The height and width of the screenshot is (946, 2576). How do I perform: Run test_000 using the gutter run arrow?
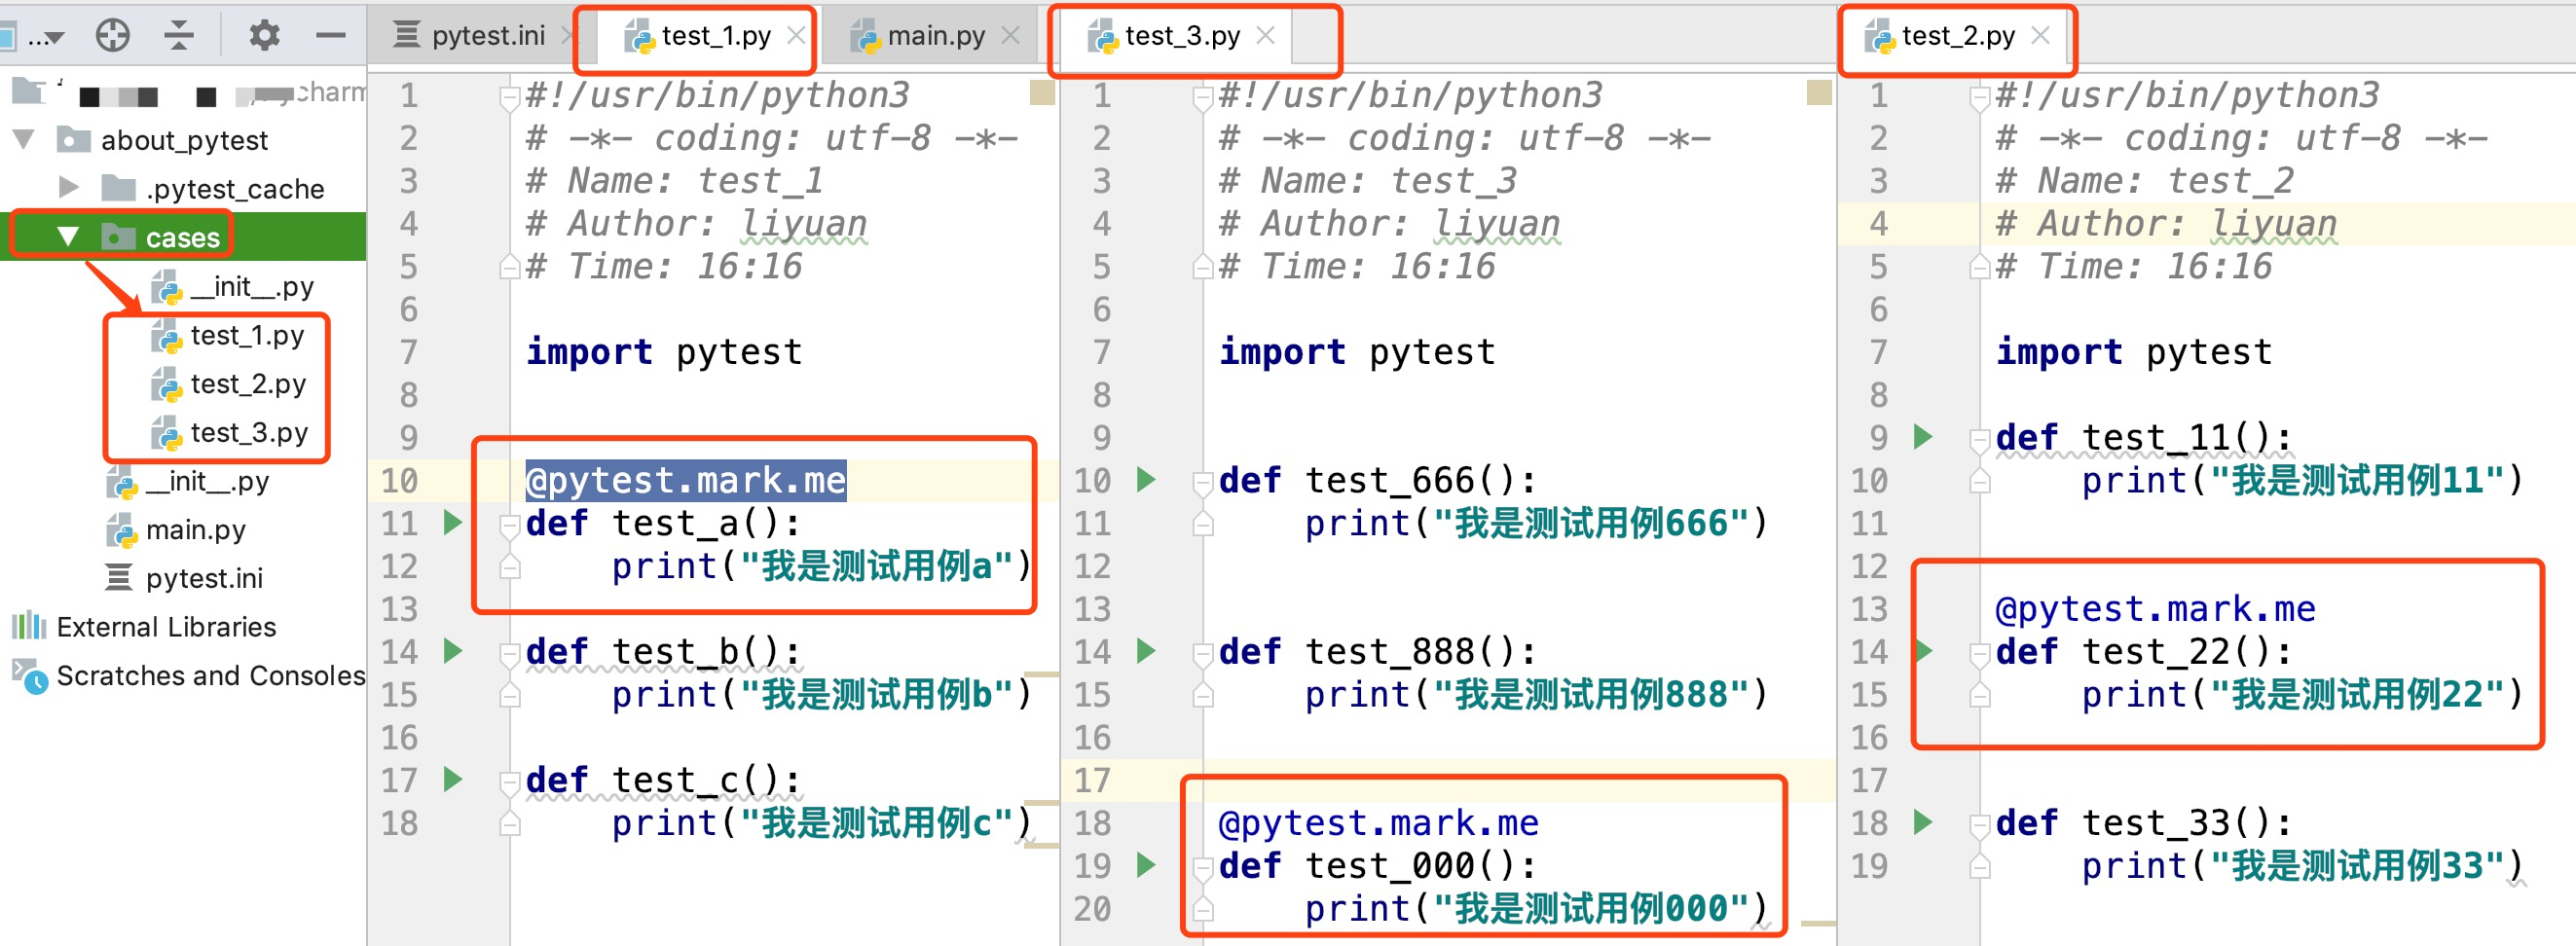tap(1146, 865)
